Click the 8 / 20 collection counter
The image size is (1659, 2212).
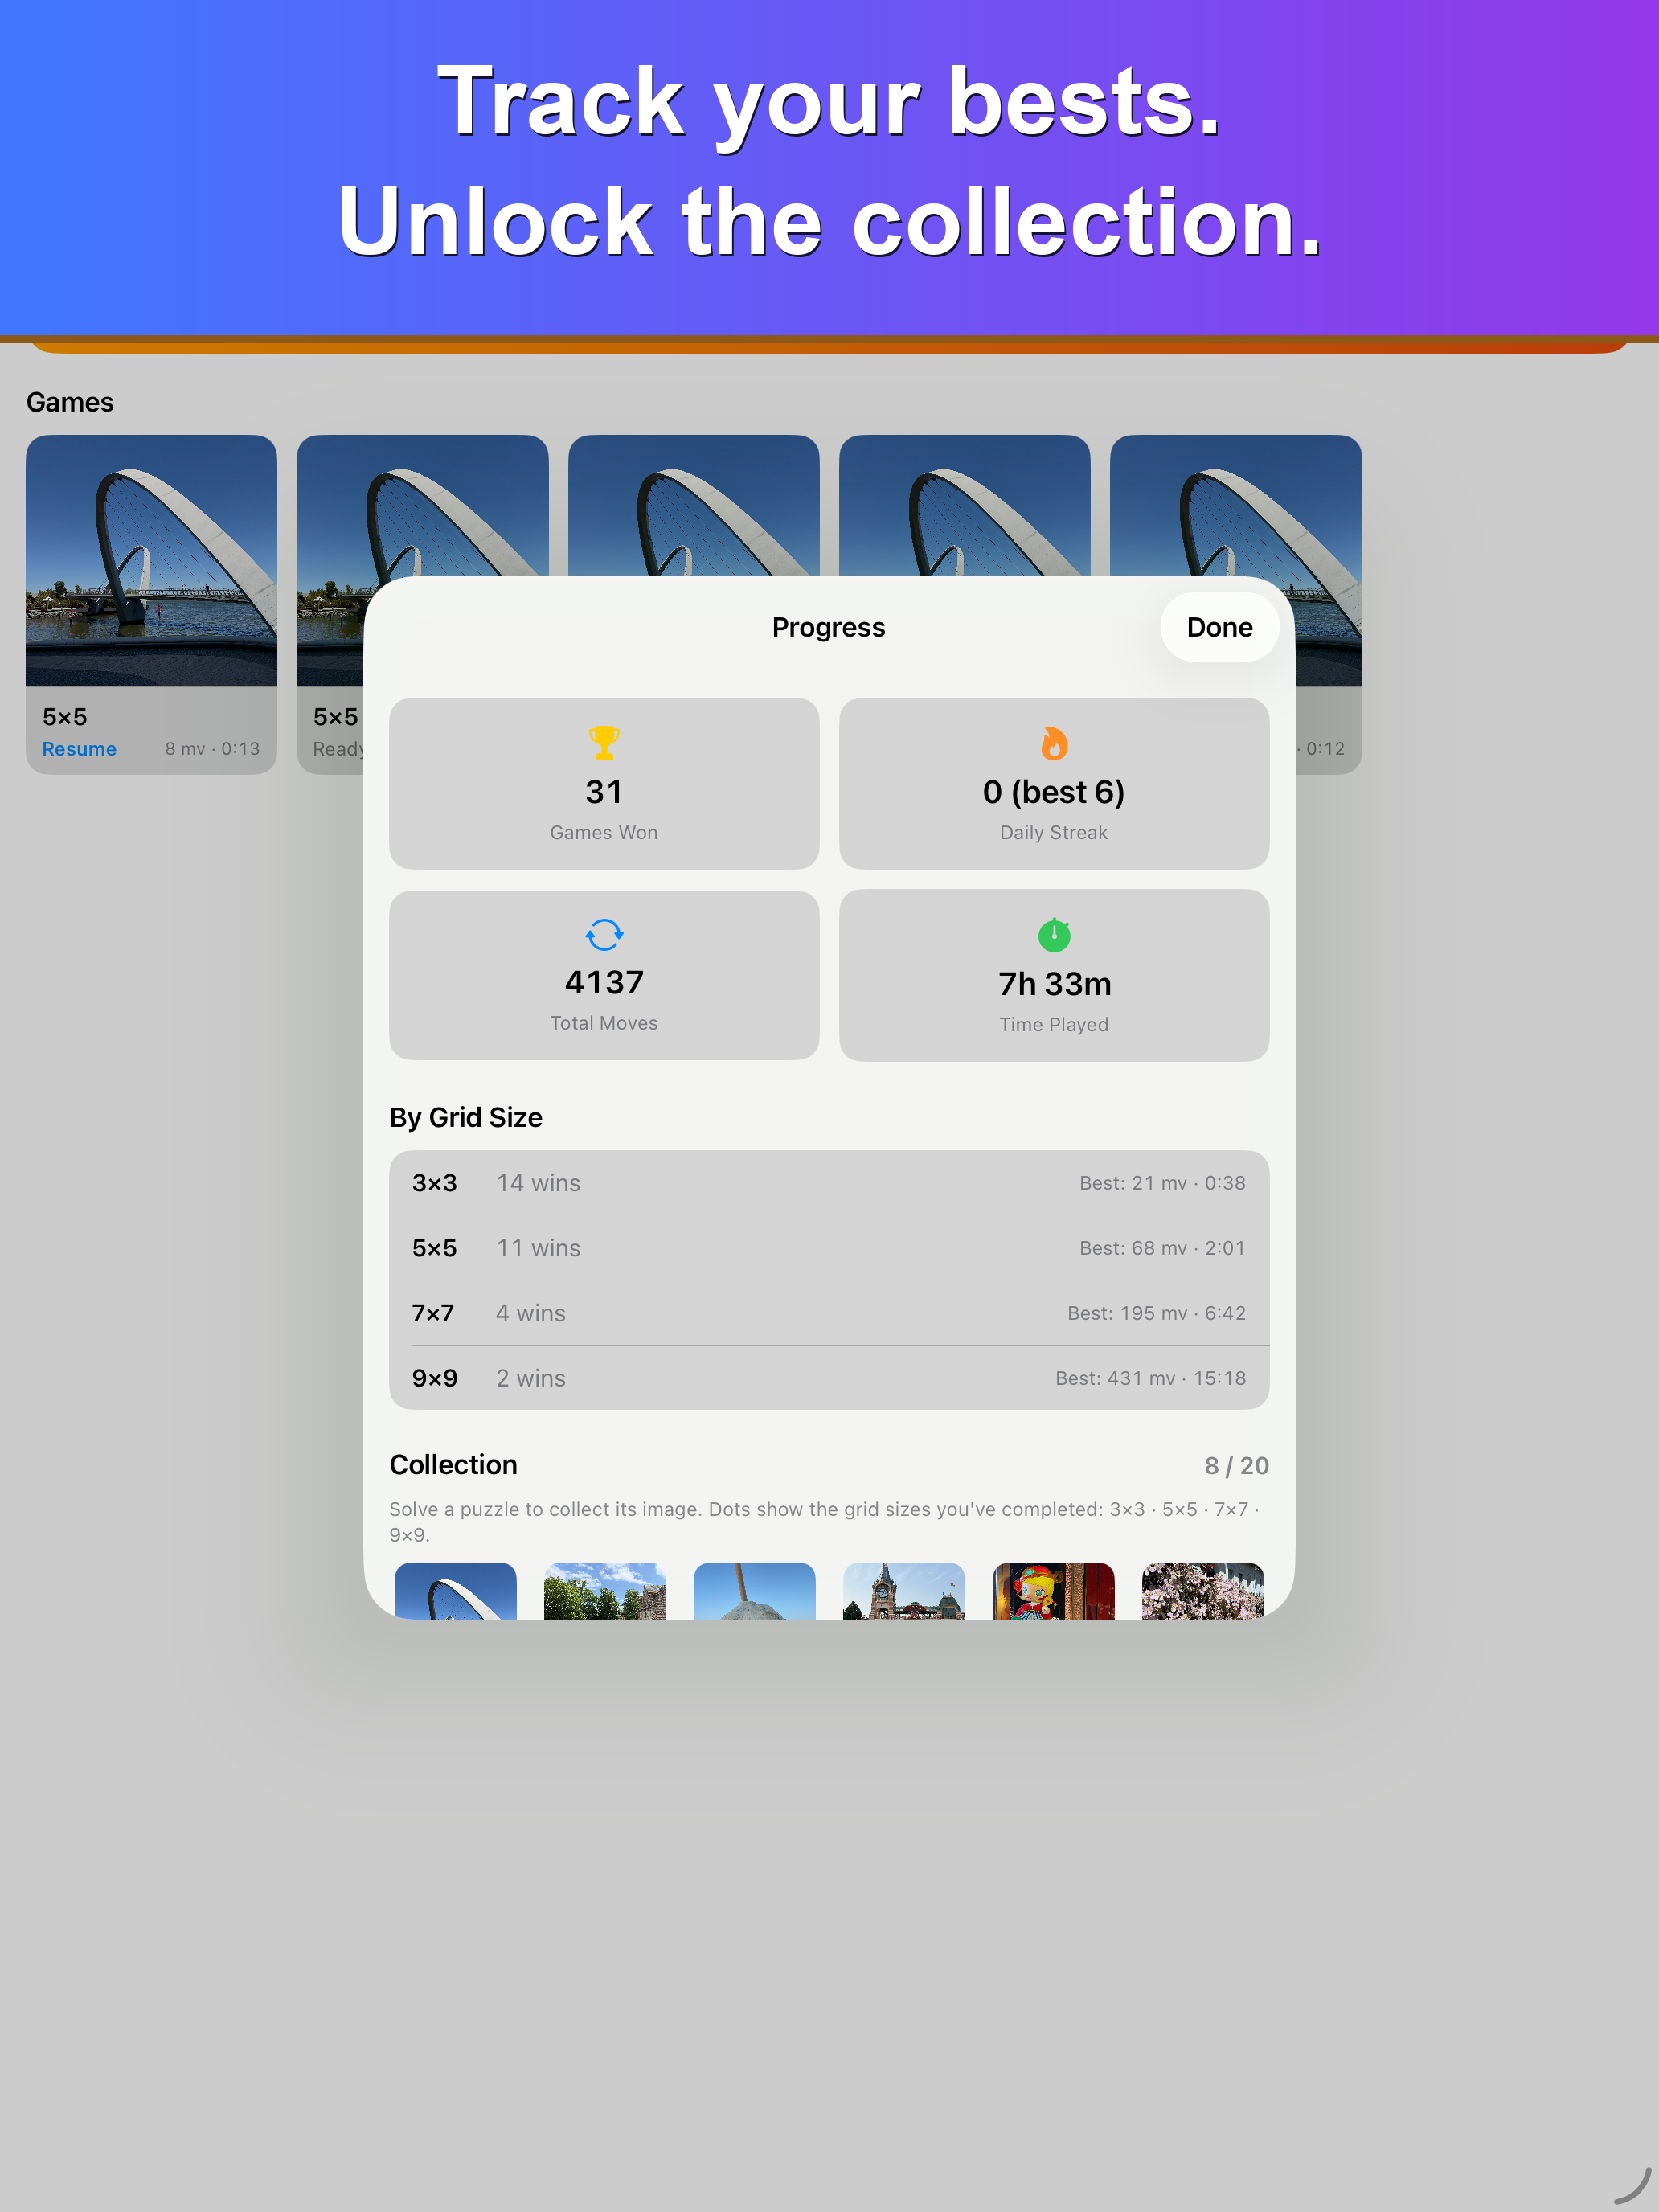point(1236,1466)
